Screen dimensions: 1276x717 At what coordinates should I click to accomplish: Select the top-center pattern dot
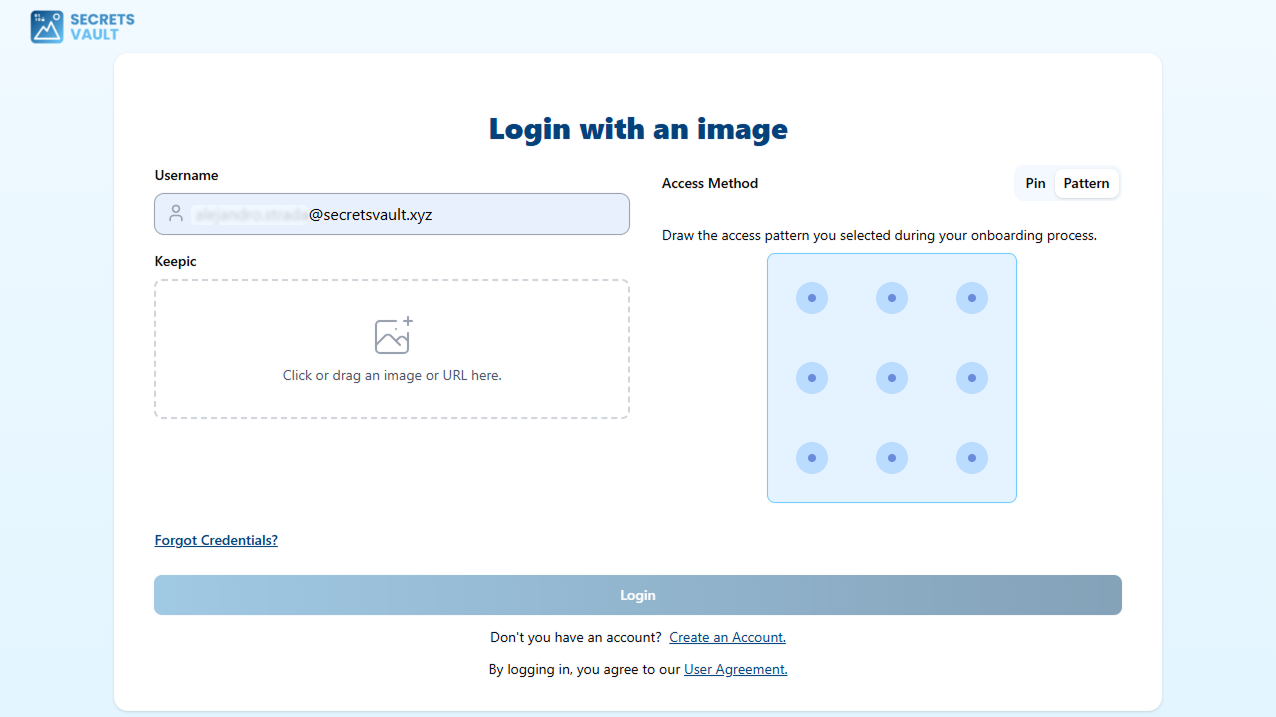(892, 298)
